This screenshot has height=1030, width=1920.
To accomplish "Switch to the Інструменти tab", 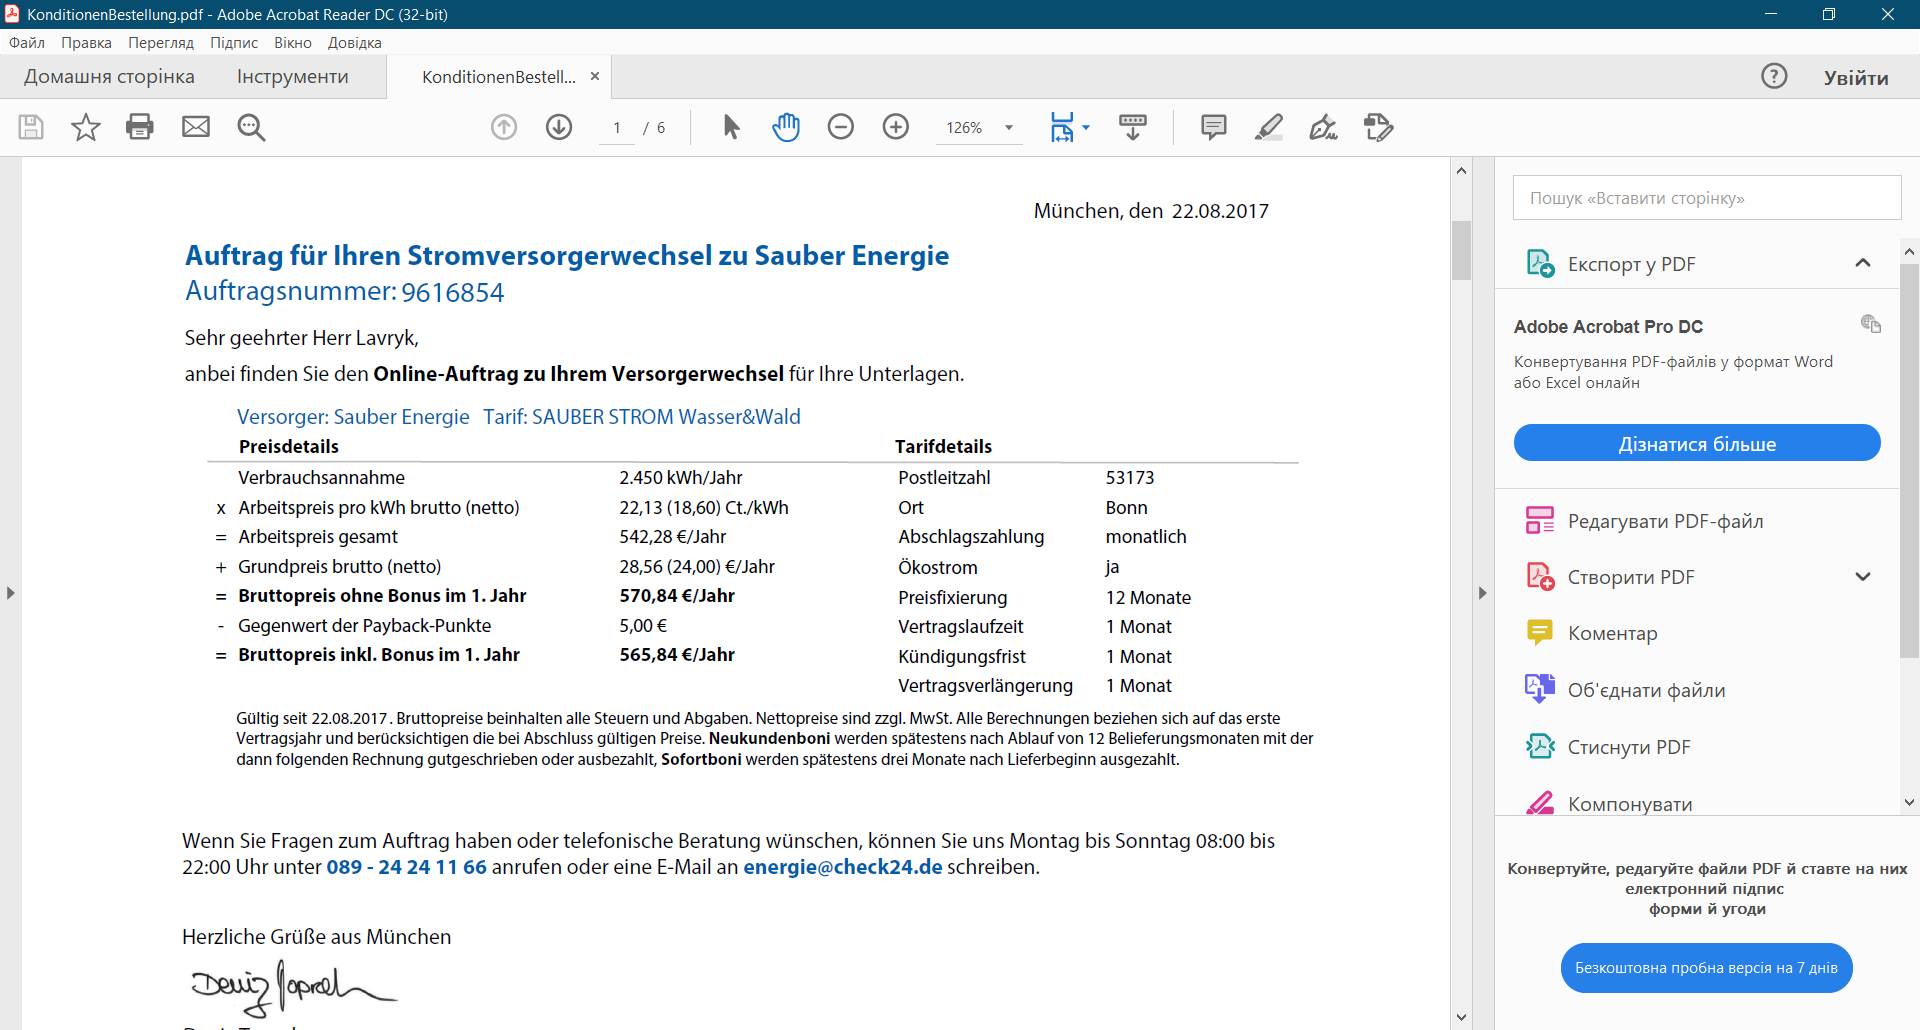I will pyautogui.click(x=293, y=77).
